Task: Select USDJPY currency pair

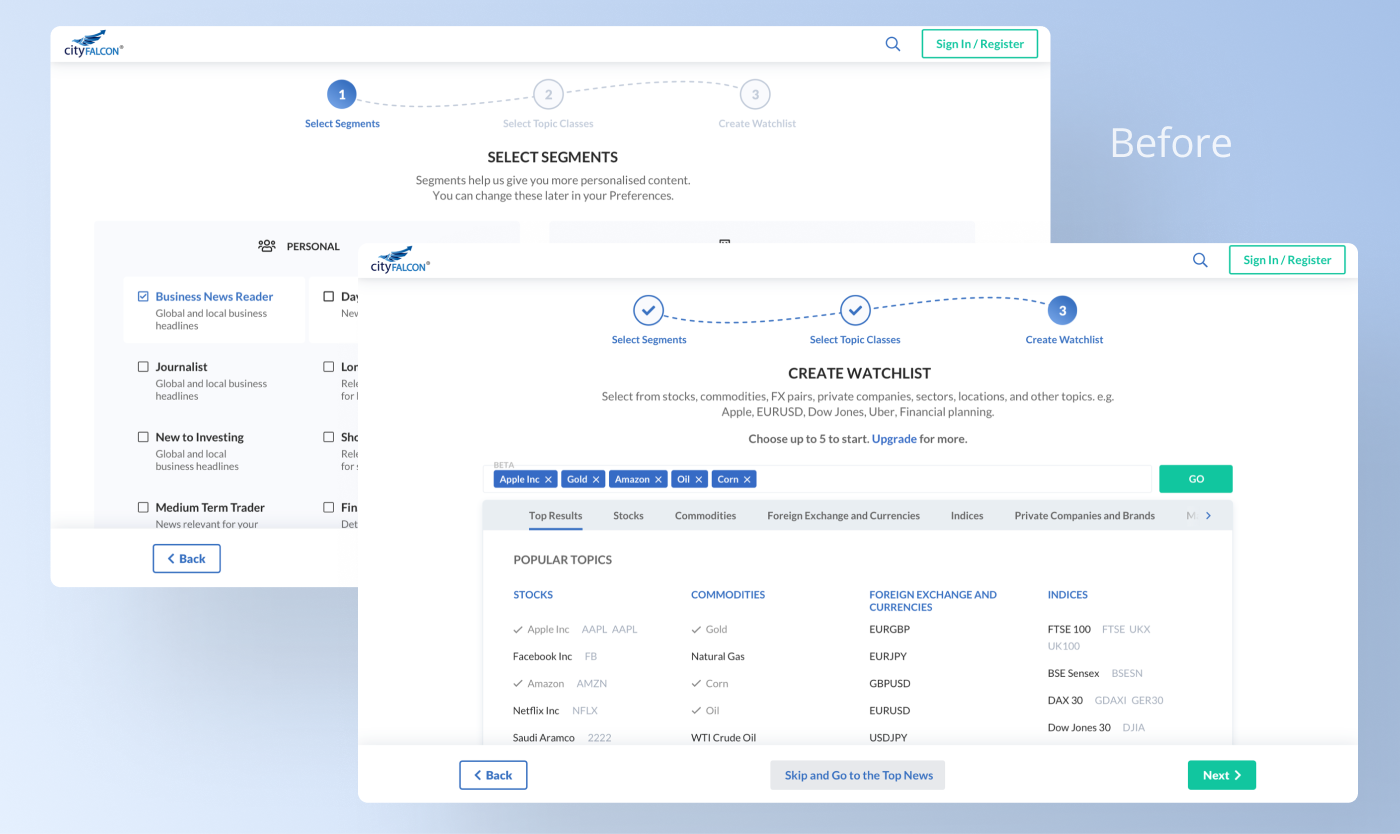Action: (889, 737)
